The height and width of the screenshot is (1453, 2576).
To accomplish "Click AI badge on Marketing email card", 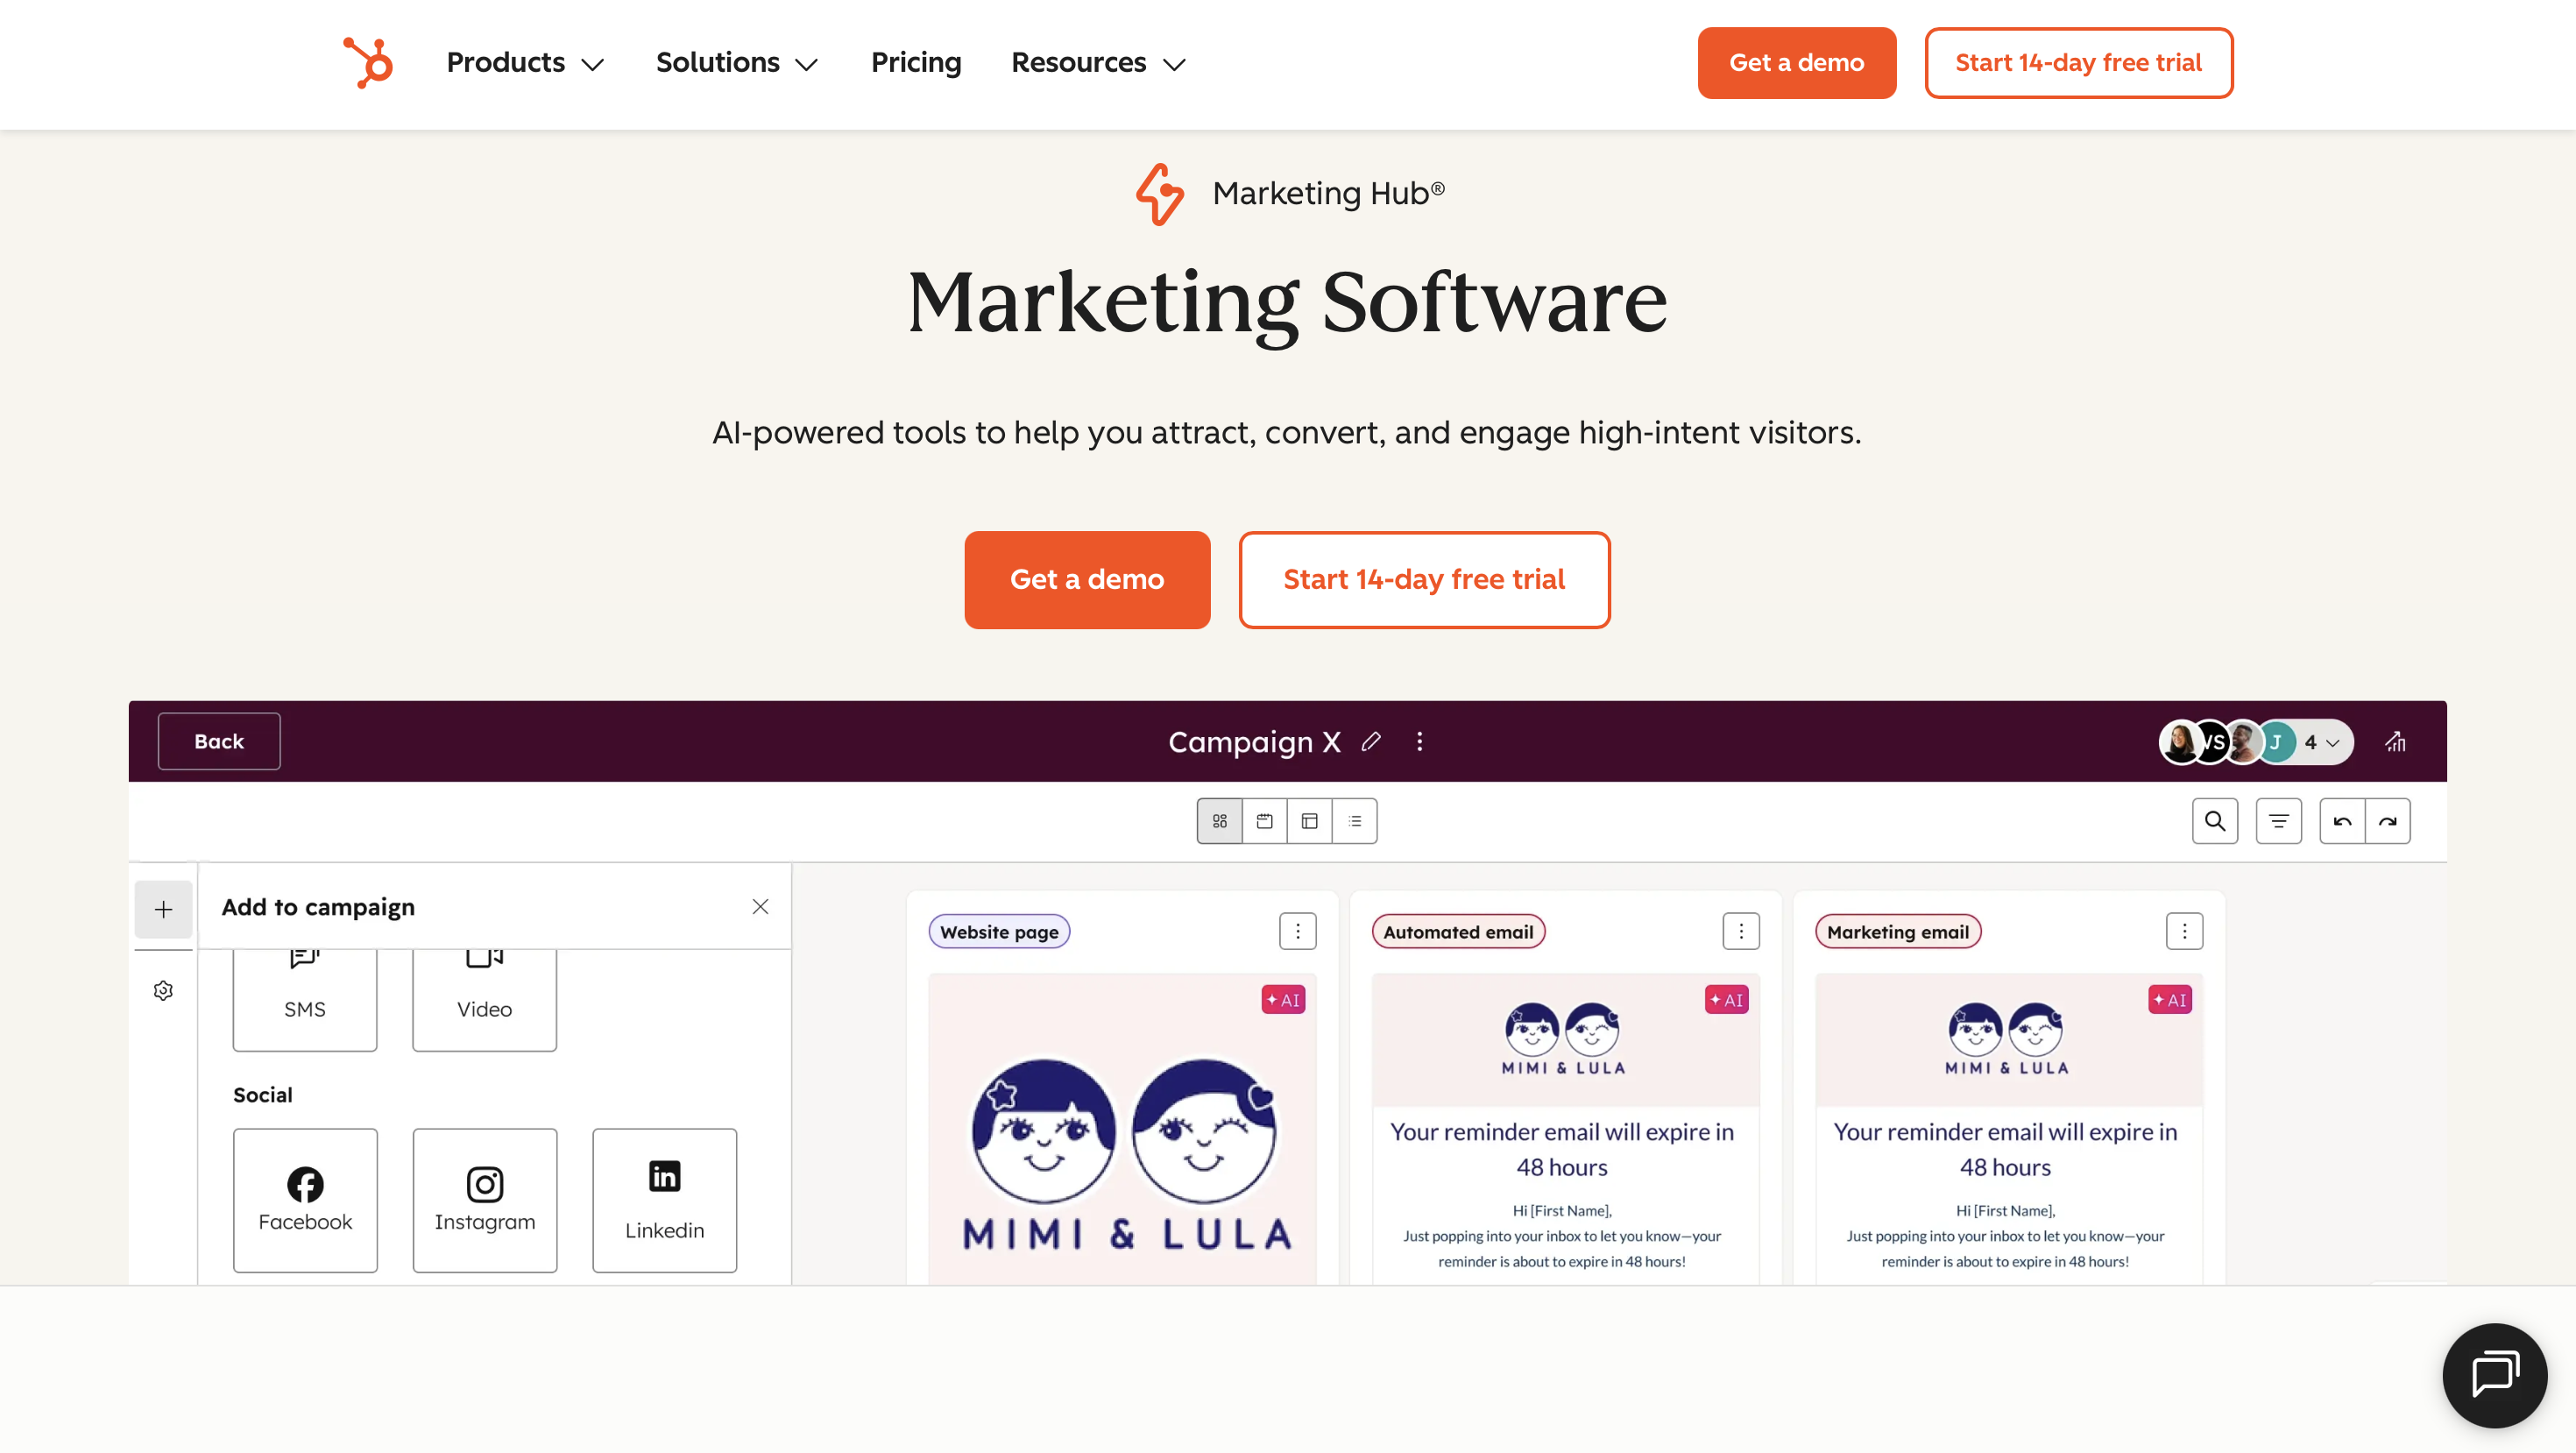I will (x=2170, y=1000).
